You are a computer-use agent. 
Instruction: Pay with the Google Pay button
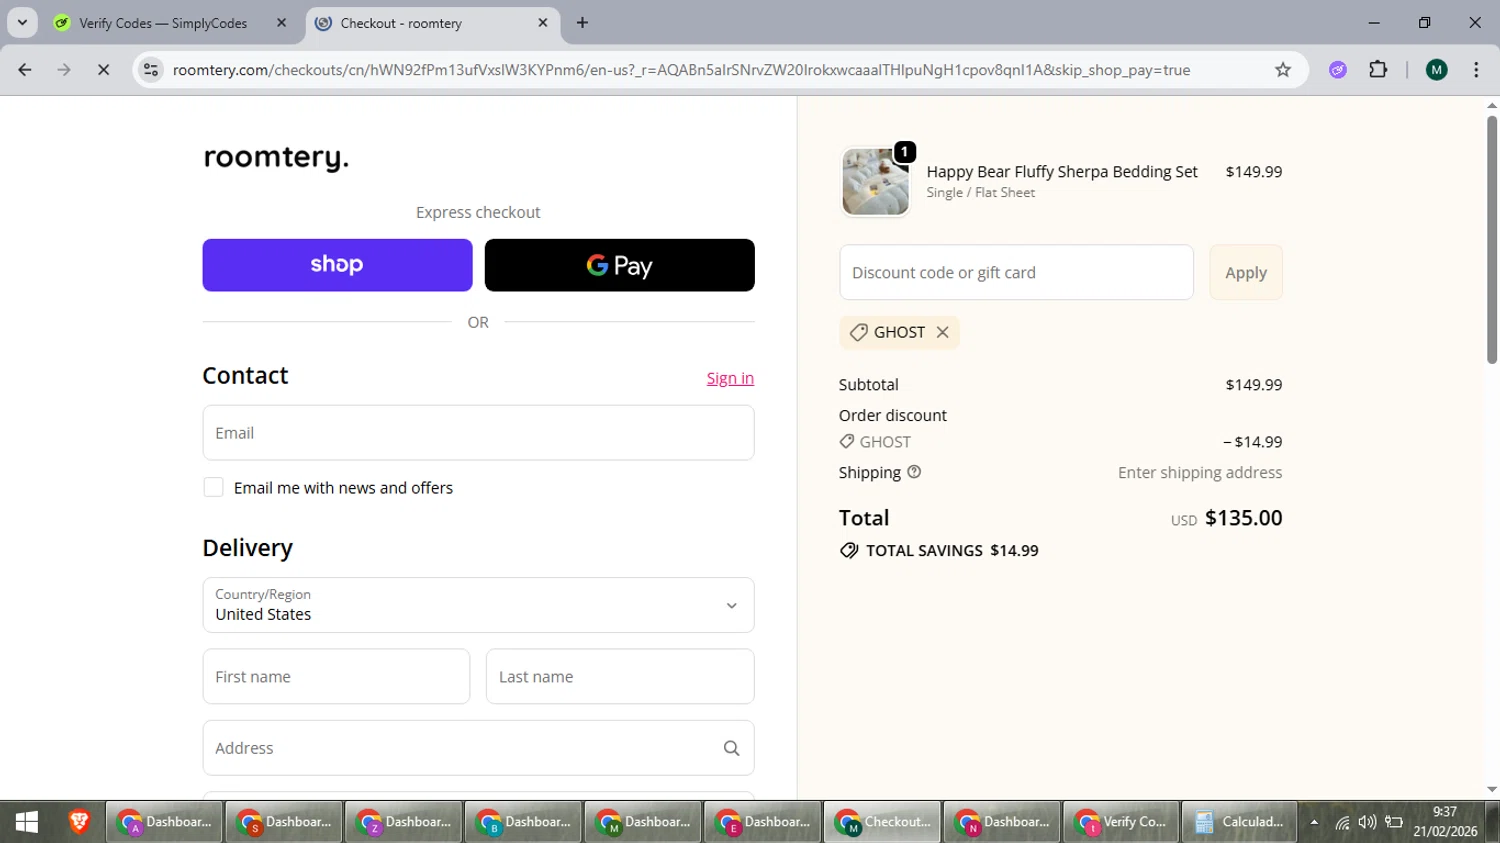click(x=619, y=265)
